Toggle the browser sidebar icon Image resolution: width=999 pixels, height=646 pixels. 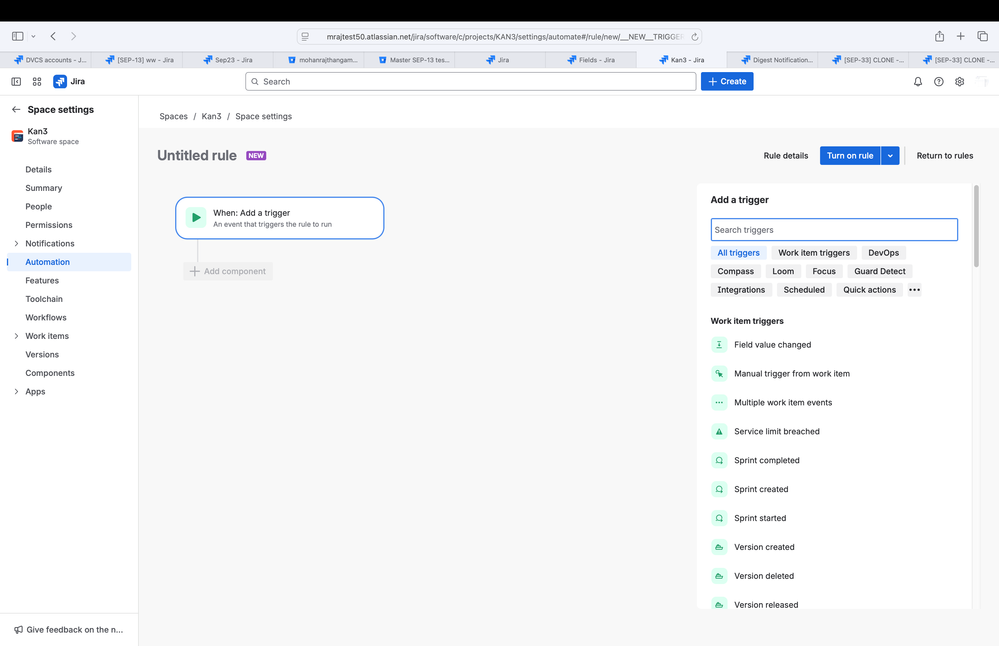18,36
